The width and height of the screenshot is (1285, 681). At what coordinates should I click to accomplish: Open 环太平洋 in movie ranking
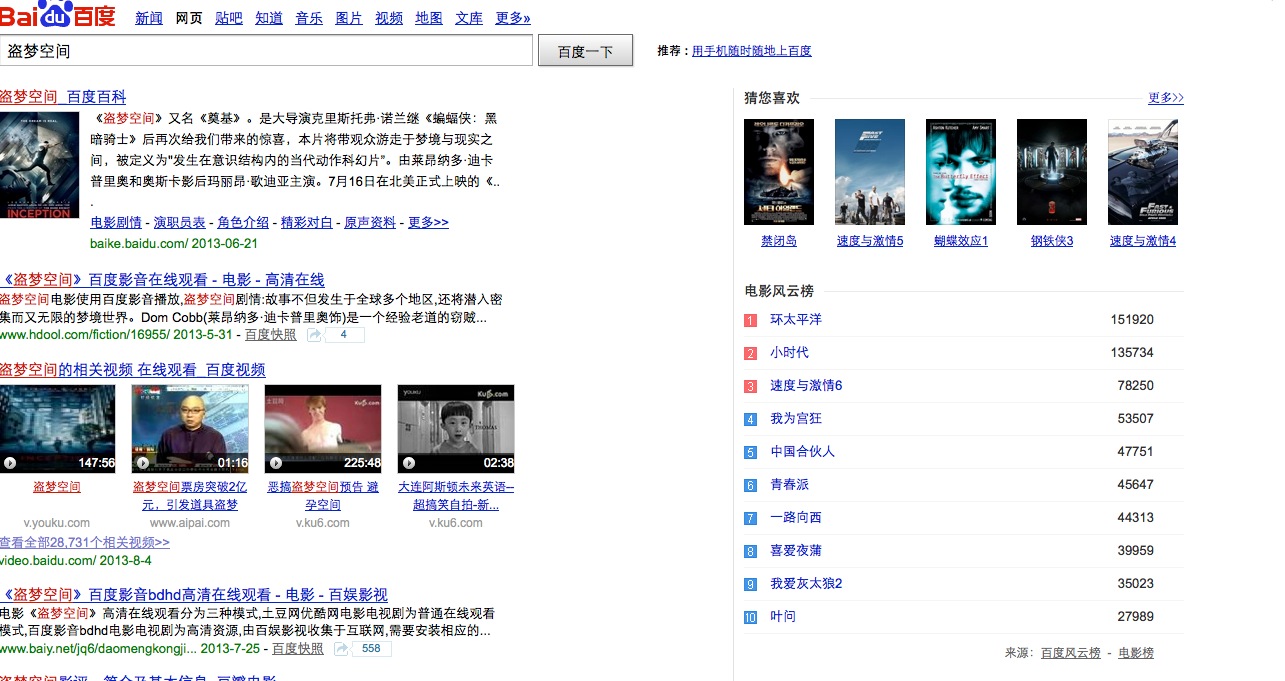pos(796,320)
